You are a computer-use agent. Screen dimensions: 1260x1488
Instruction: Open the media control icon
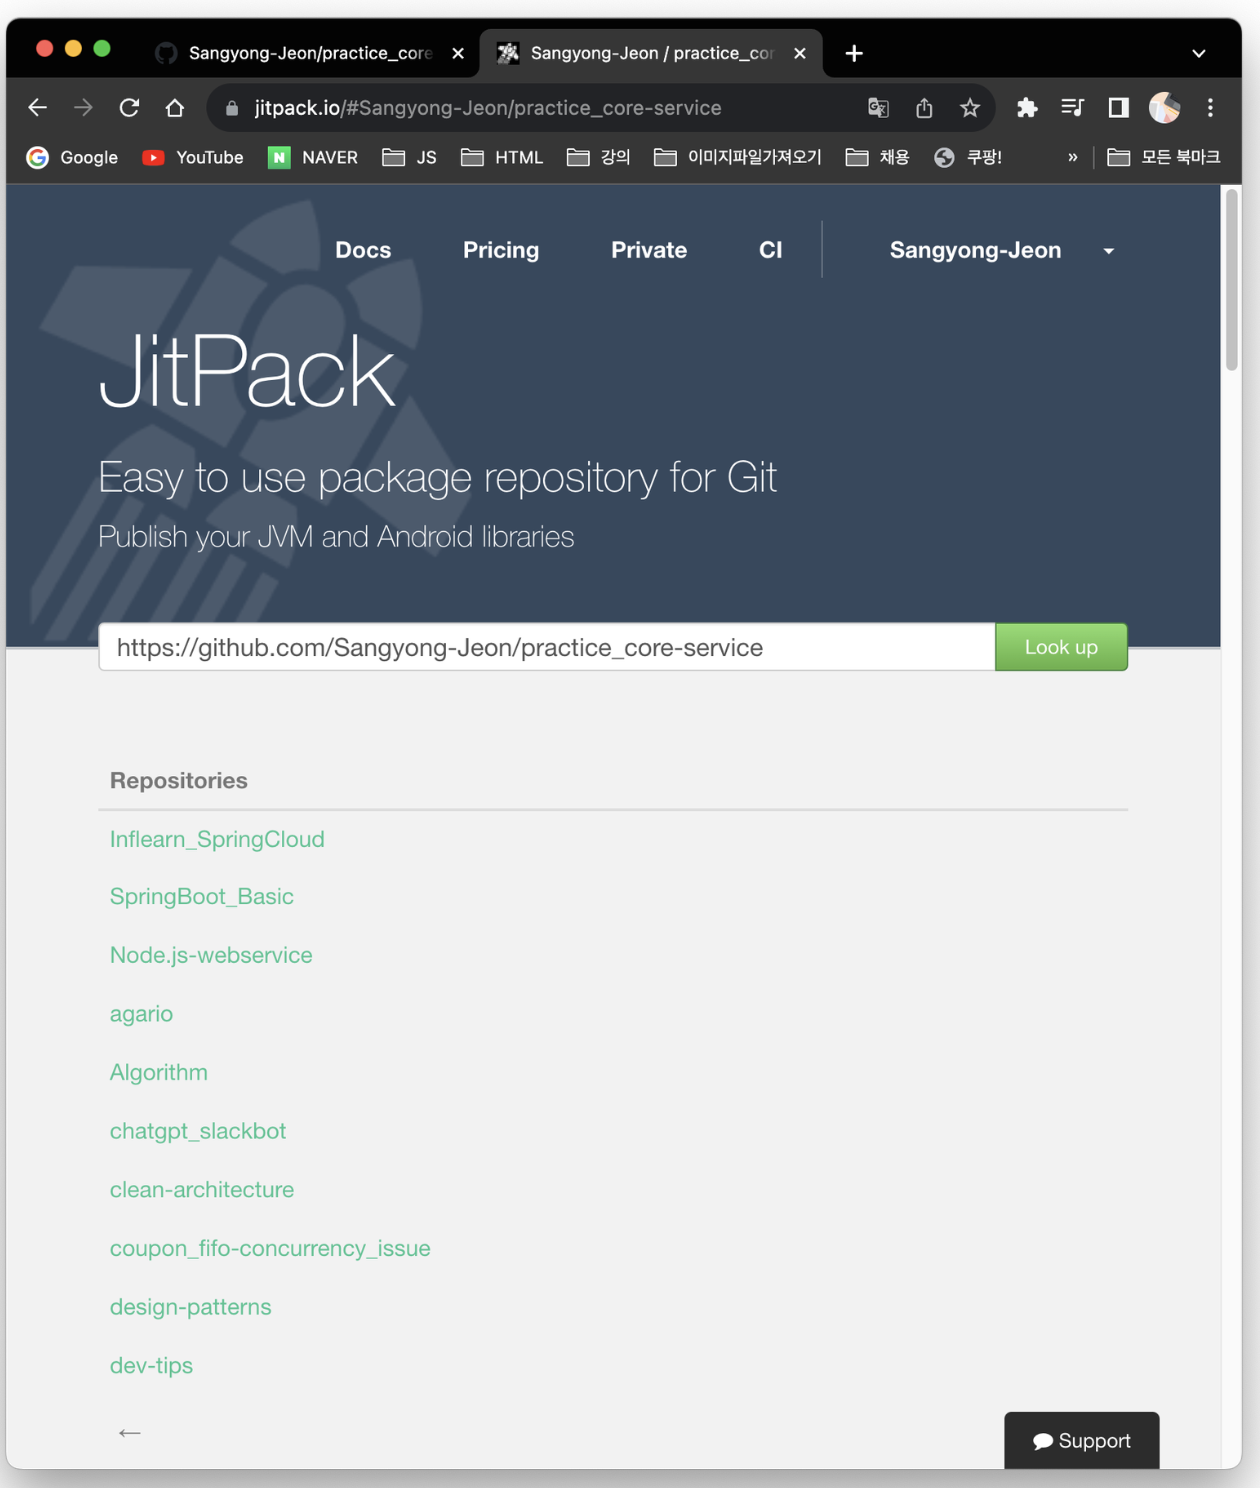(1073, 108)
